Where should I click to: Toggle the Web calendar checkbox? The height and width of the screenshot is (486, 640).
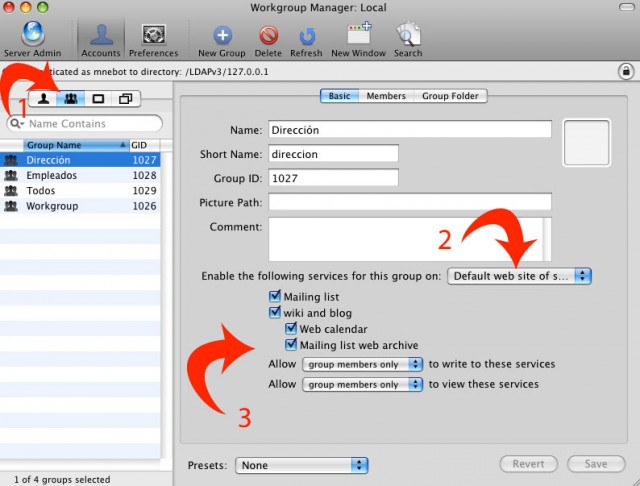(291, 328)
